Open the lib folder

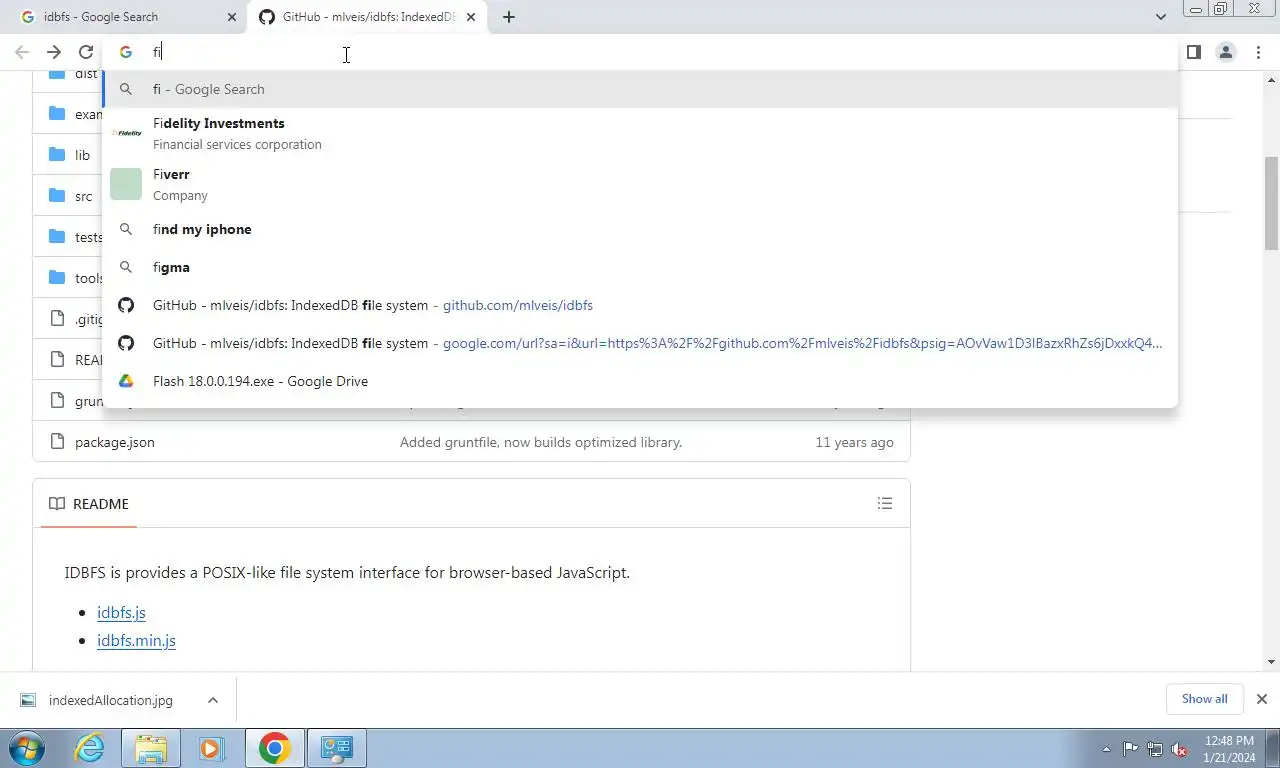(x=82, y=155)
